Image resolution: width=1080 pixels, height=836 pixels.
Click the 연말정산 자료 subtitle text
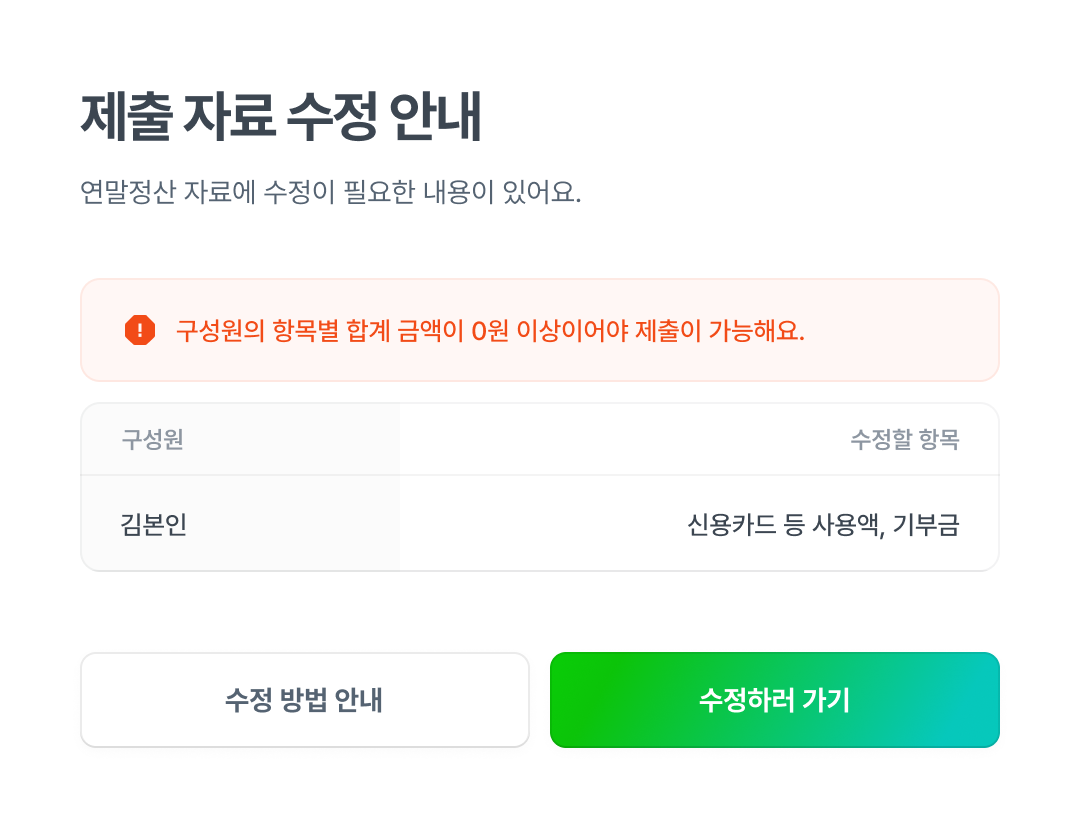pos(330,192)
